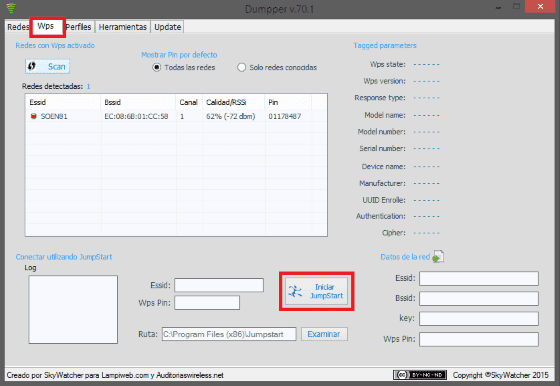560x386 pixels.
Task: Sort by Calidad/RSSI column header
Action: (x=234, y=102)
